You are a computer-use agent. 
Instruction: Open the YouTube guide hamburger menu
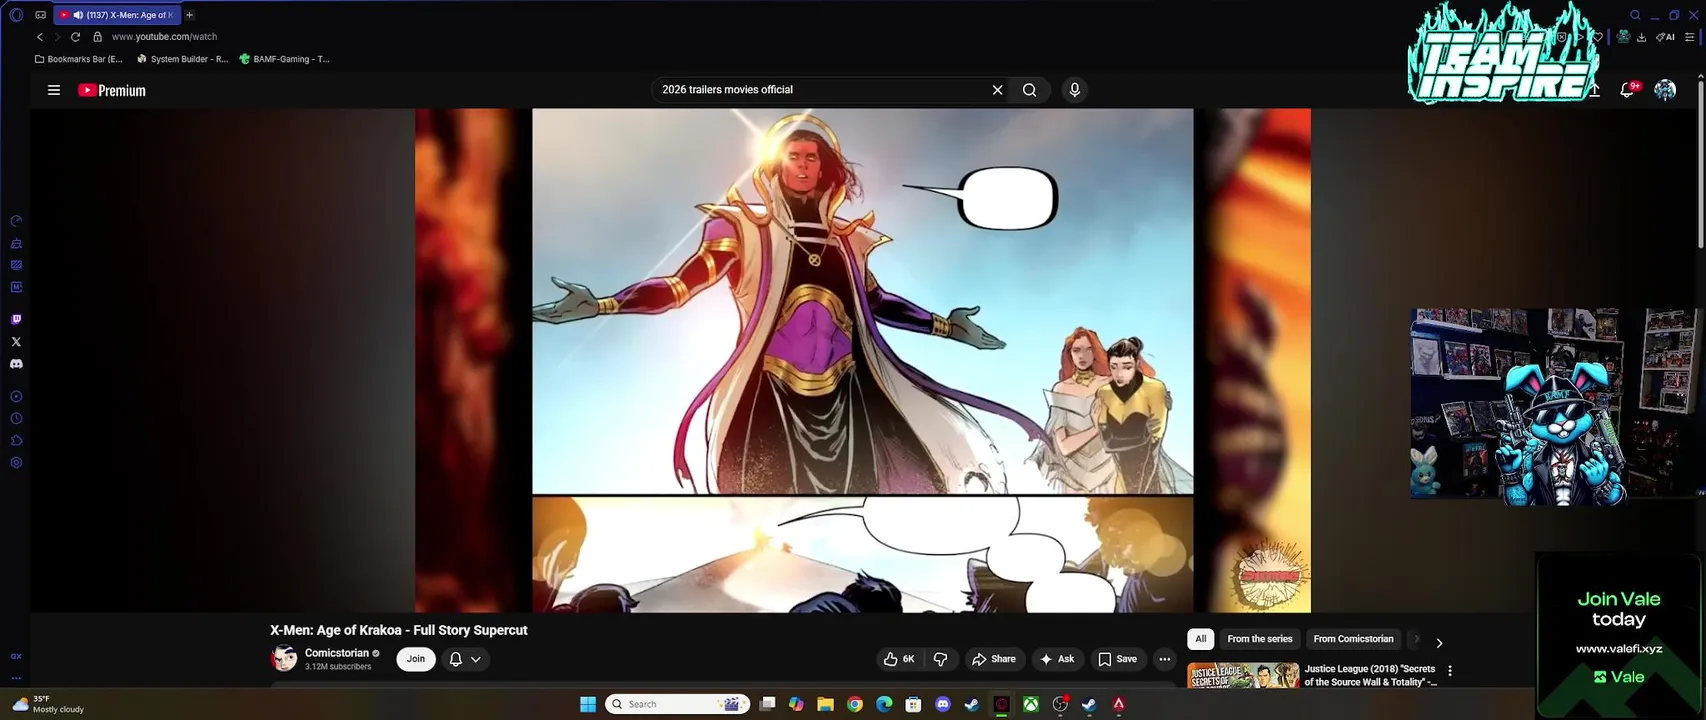pyautogui.click(x=54, y=90)
